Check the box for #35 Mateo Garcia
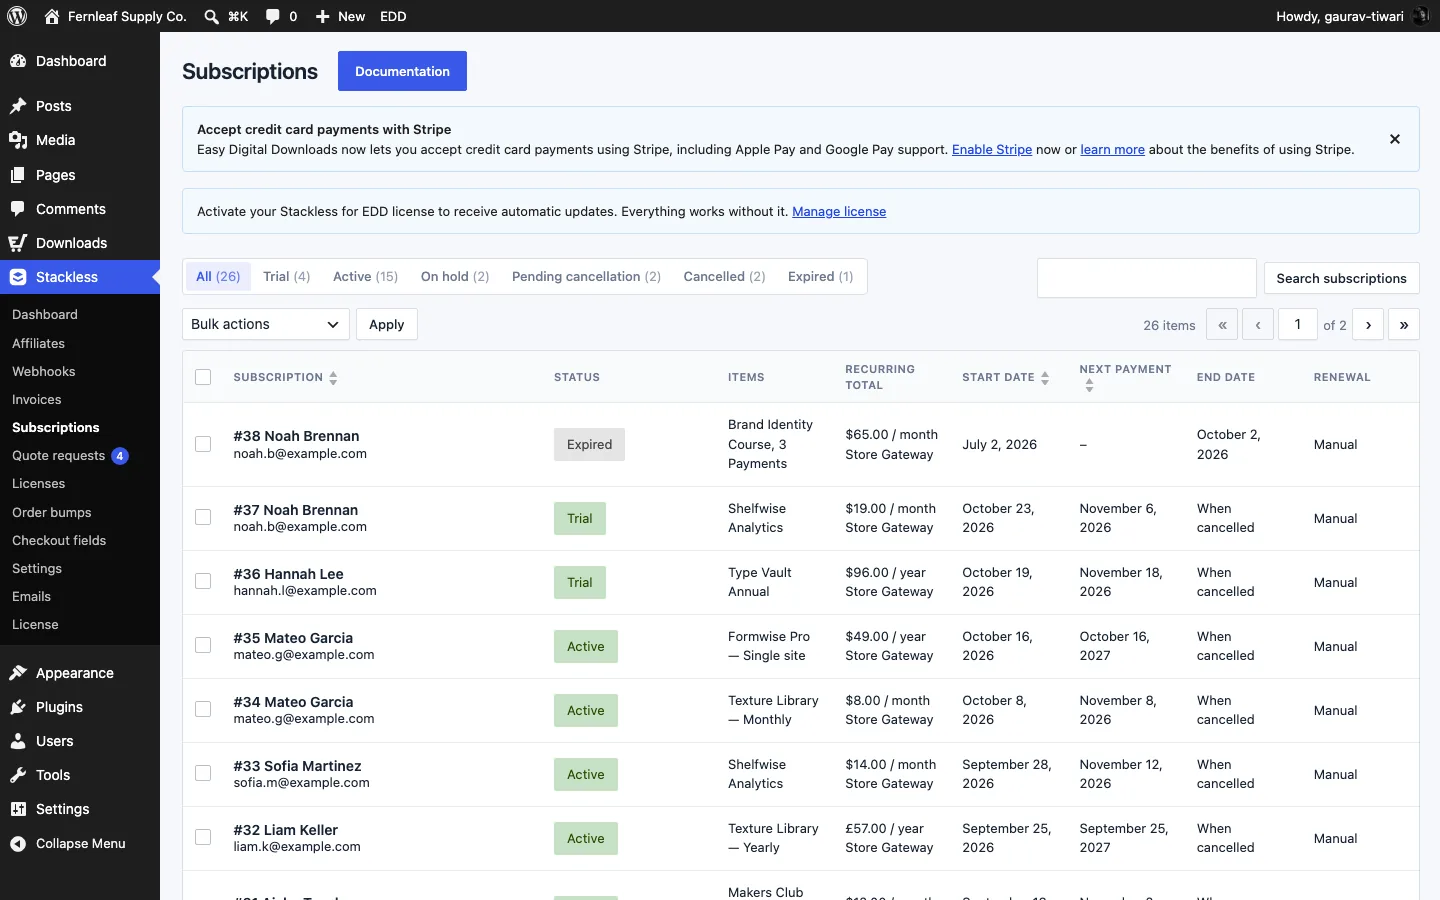Viewport: 1440px width, 900px height. coord(203,646)
